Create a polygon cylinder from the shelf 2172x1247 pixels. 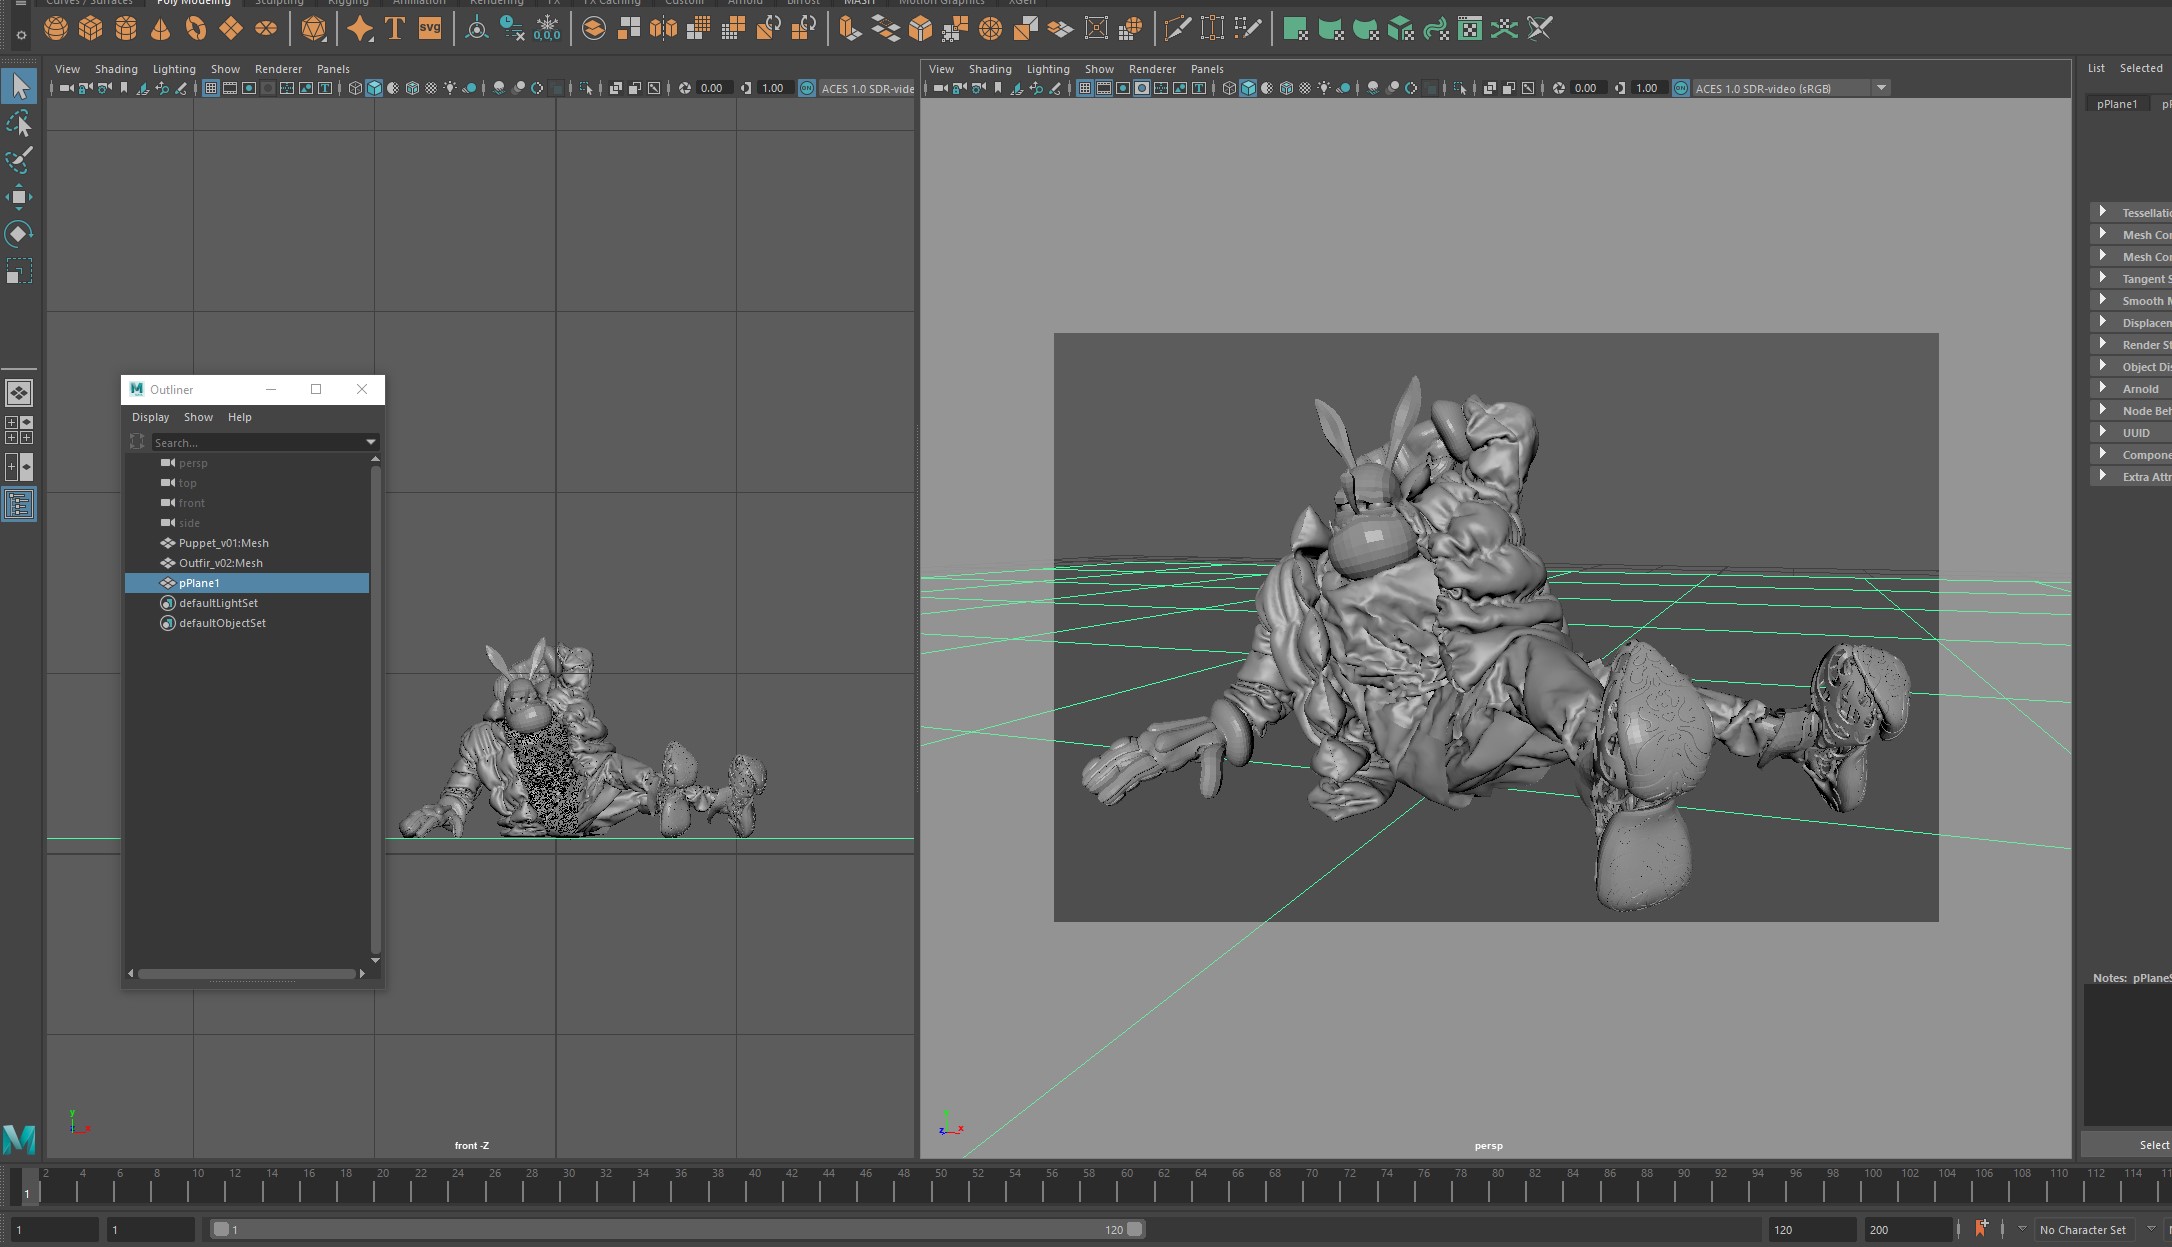[126, 29]
